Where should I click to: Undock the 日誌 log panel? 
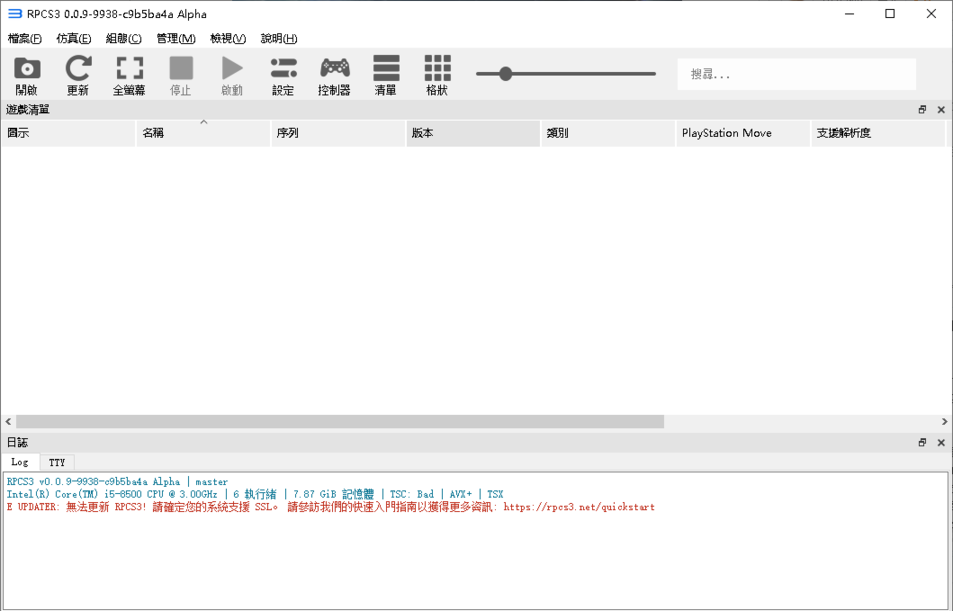(922, 441)
